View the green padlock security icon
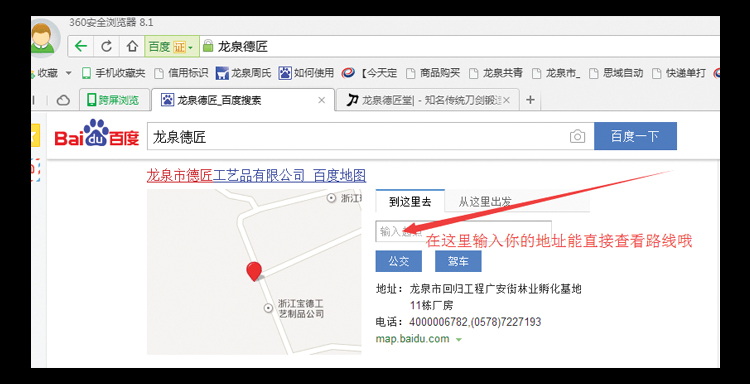 208,46
